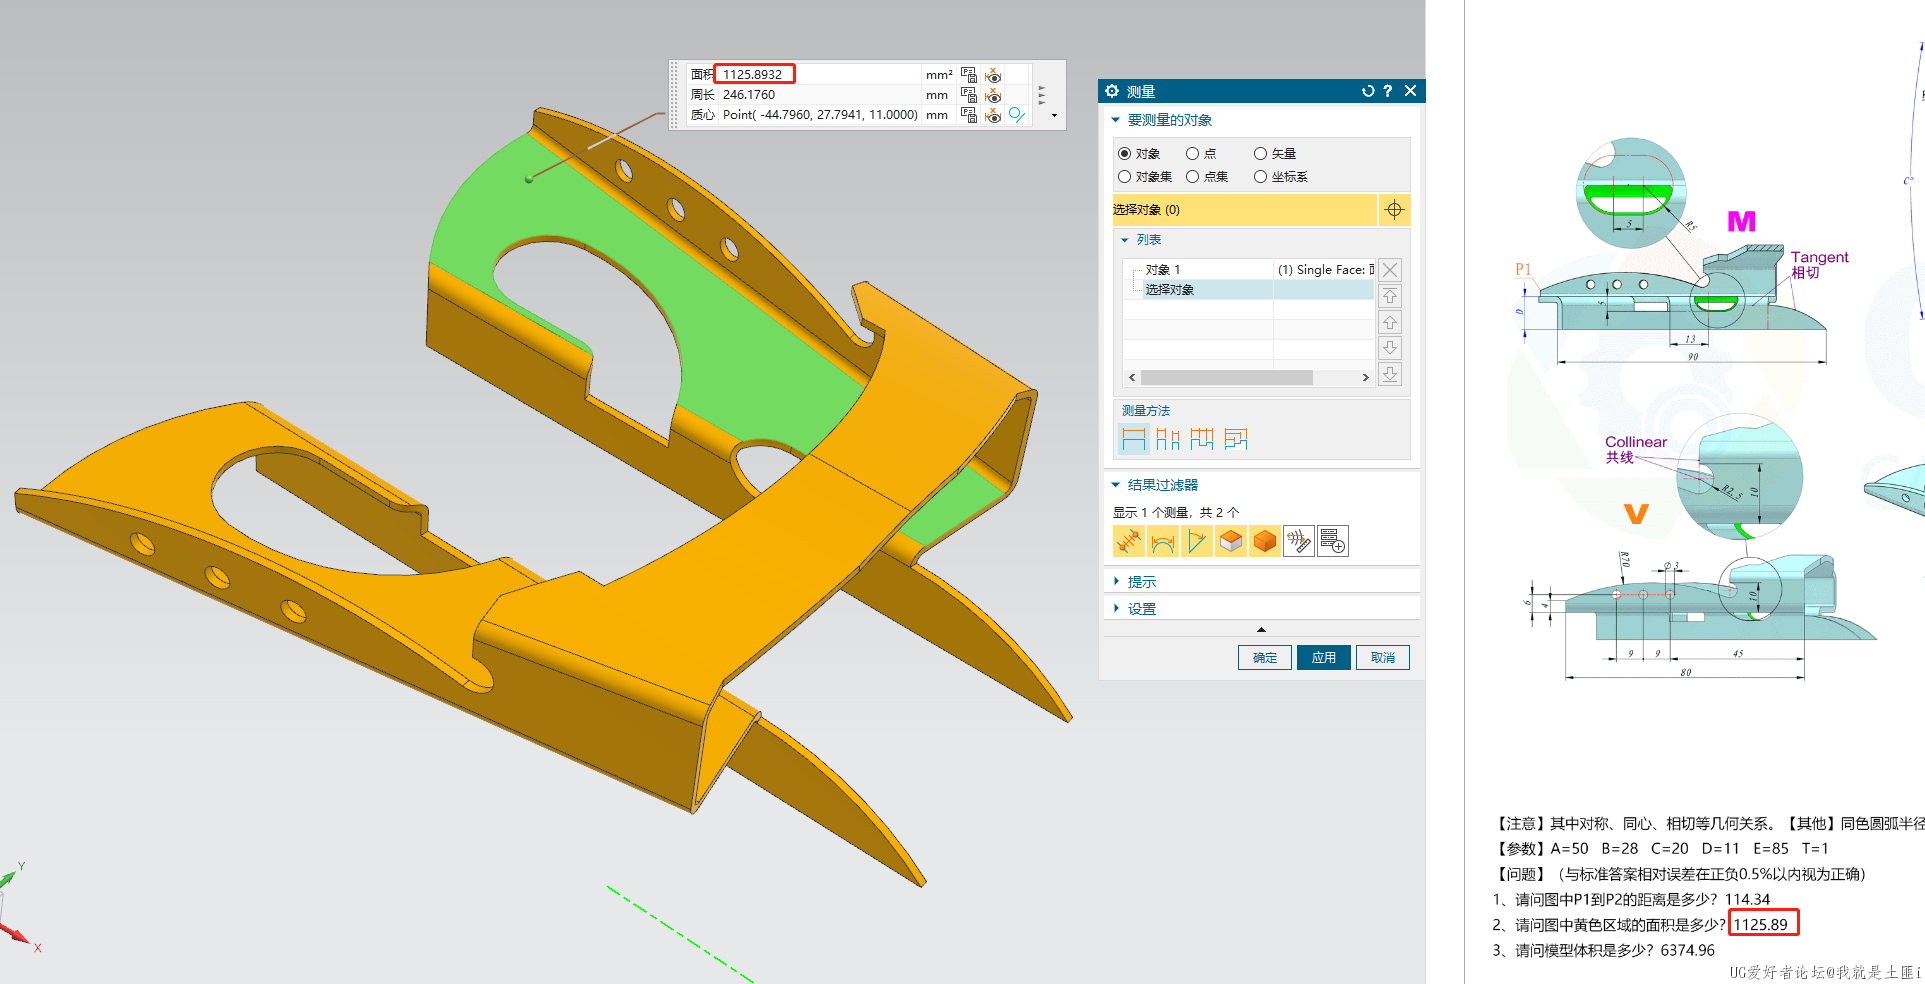1925x984 pixels.
Task: Select the 点 radio button
Action: pyautogui.click(x=1193, y=154)
